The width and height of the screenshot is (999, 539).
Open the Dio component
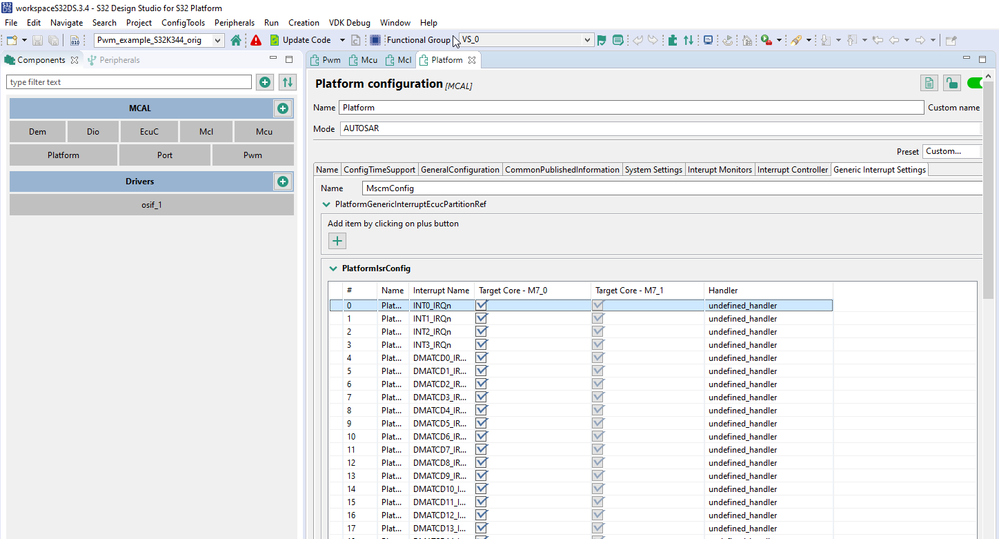(x=93, y=132)
